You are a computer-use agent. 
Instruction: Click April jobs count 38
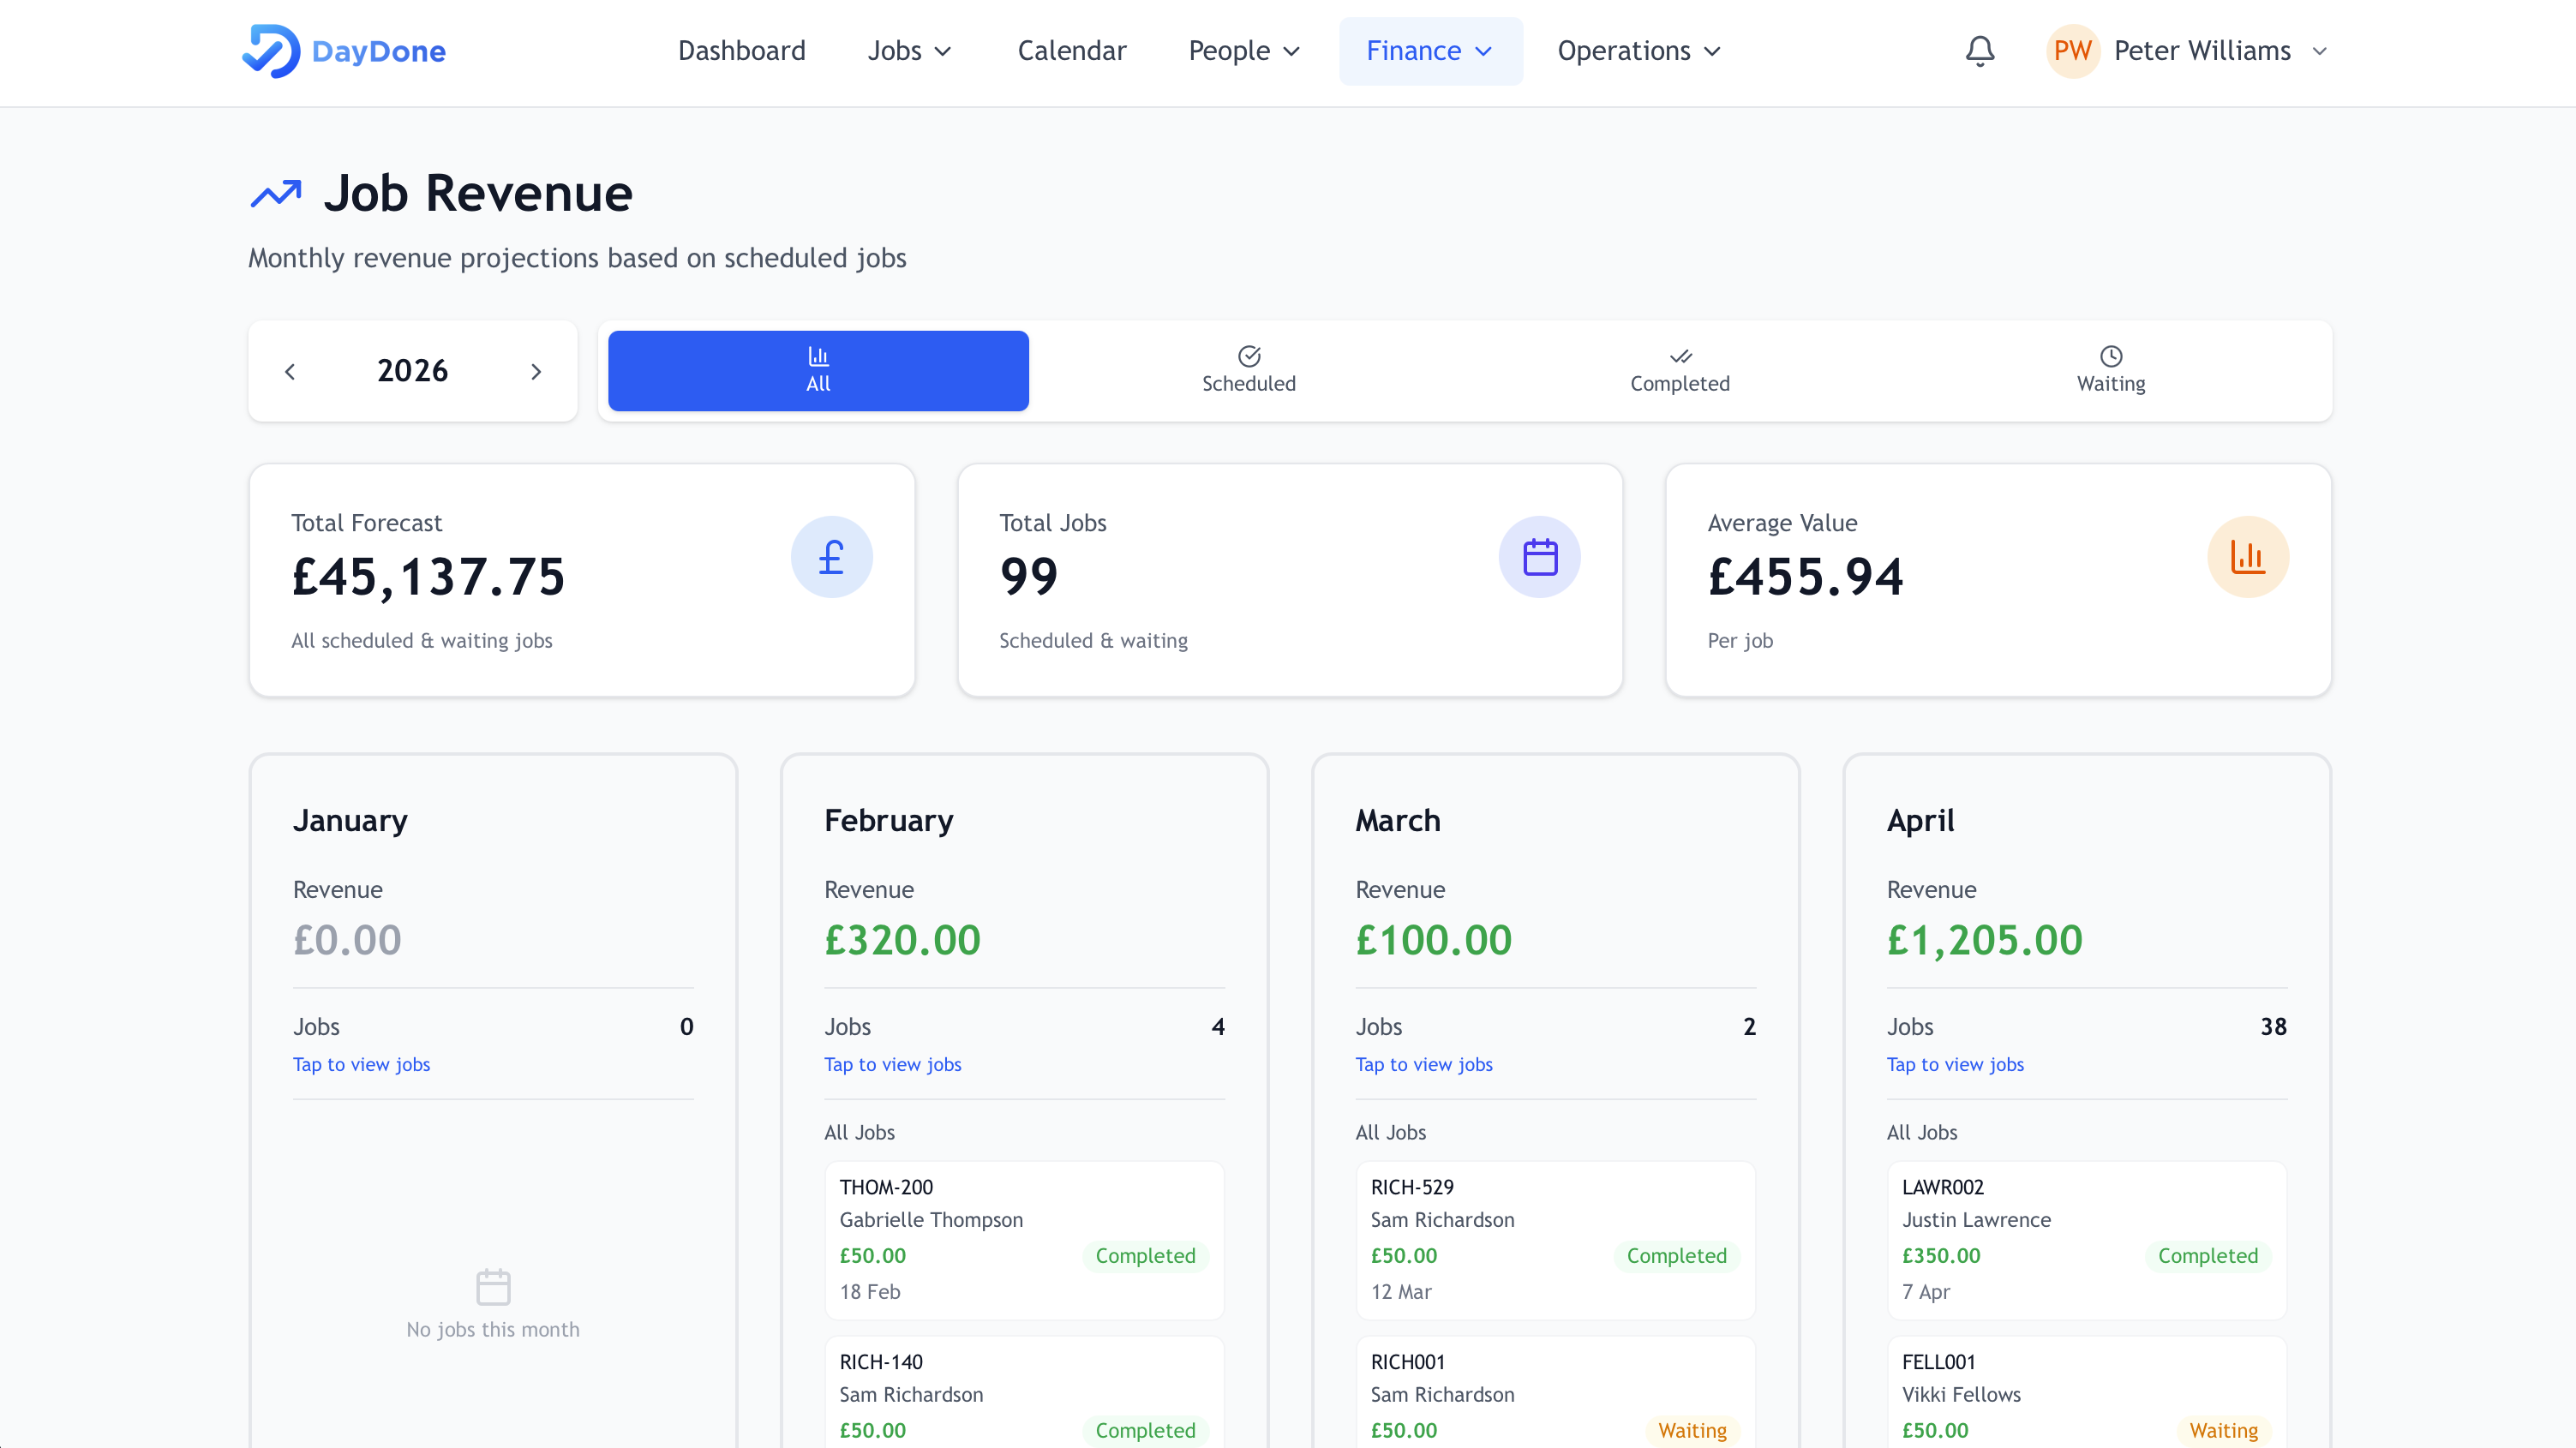2273,1026
